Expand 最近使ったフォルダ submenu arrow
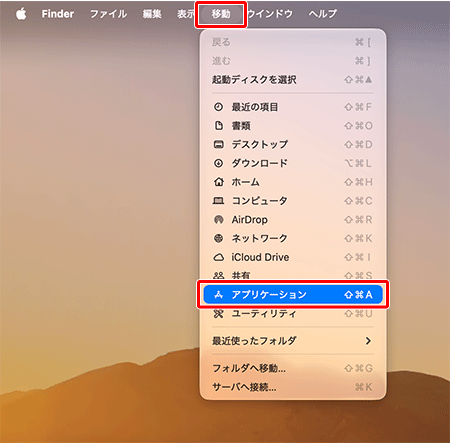This screenshot has width=450, height=443. (x=368, y=341)
